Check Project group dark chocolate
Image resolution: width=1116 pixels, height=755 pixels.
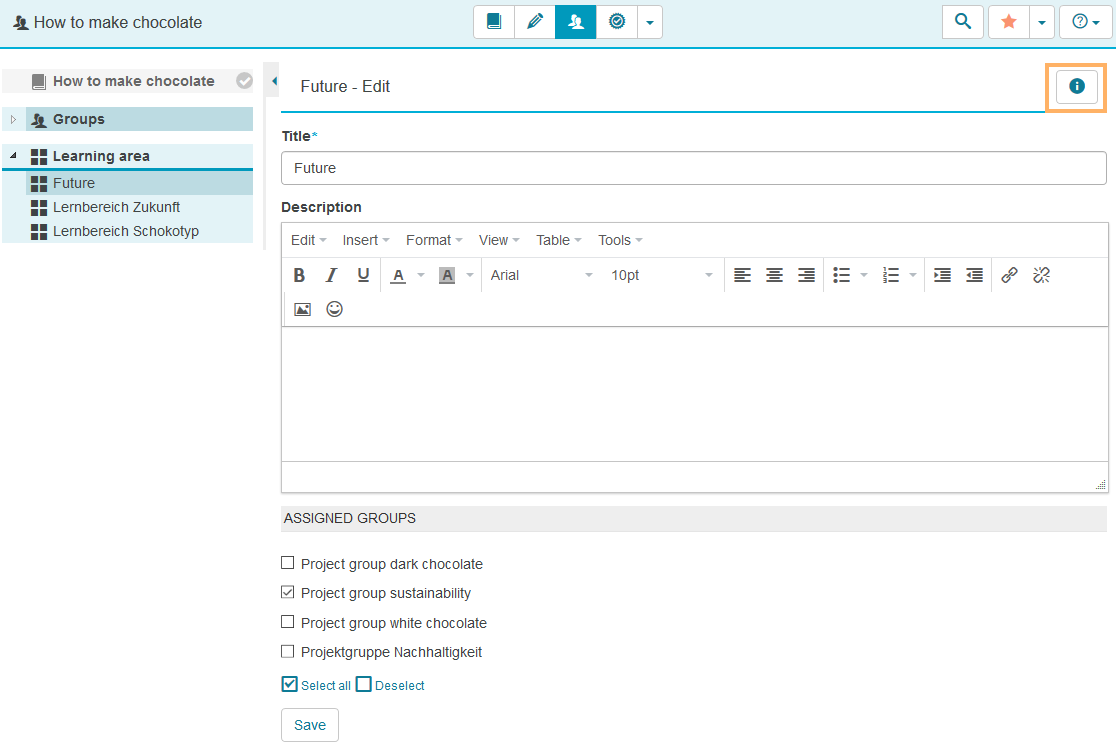click(x=288, y=563)
